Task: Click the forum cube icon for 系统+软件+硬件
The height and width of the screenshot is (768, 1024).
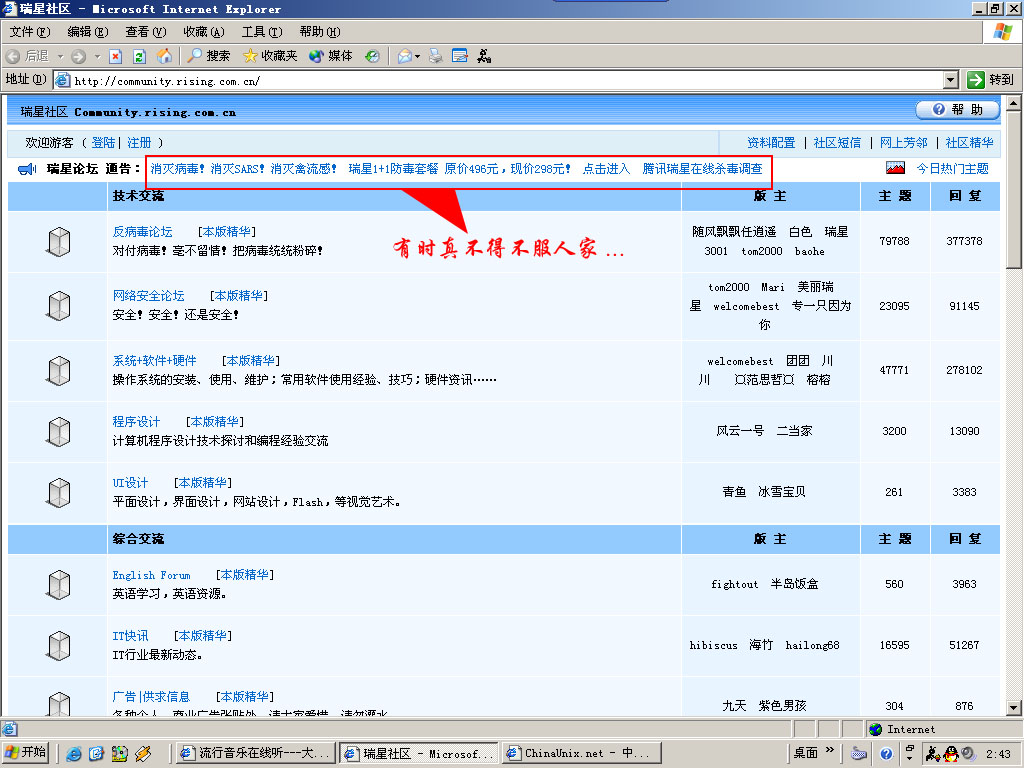Action: point(59,370)
